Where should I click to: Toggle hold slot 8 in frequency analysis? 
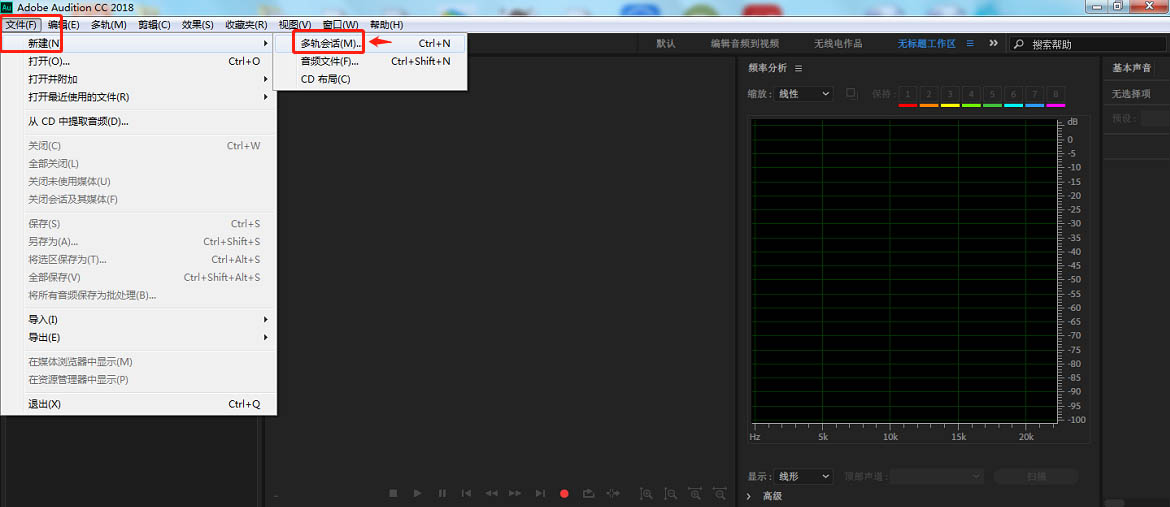click(1055, 93)
